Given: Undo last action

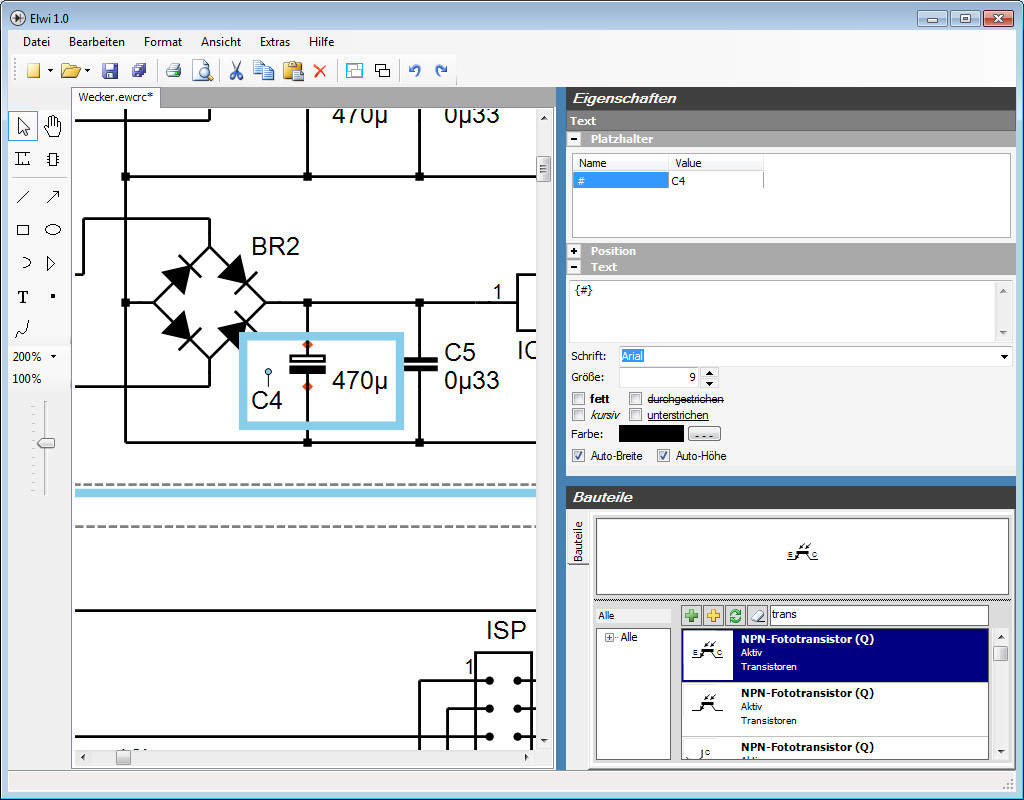Looking at the screenshot, I should pos(414,71).
